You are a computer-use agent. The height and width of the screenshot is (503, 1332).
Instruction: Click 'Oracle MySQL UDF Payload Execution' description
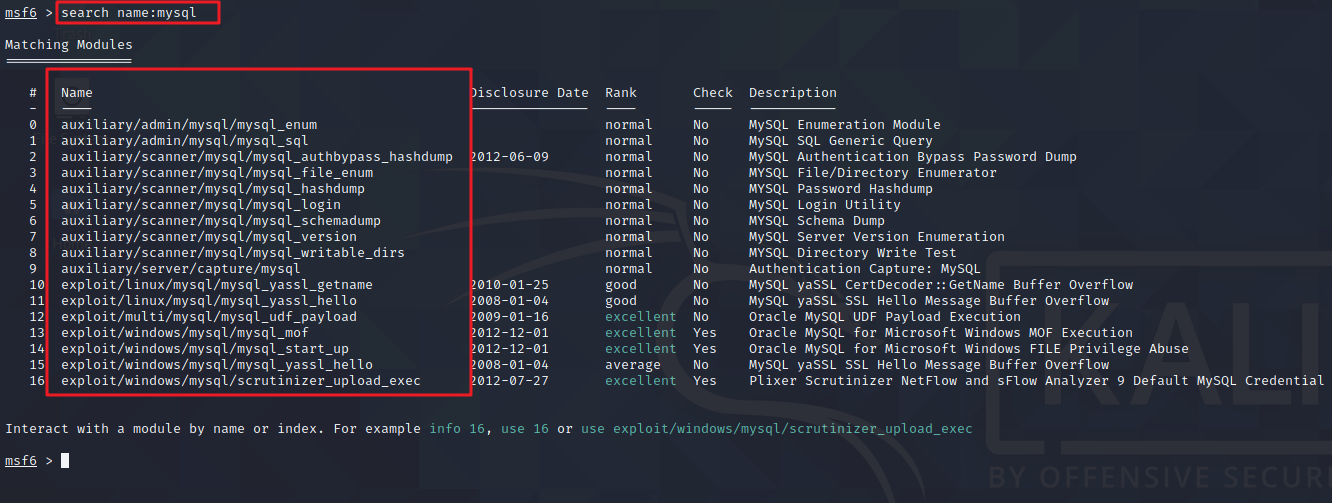pos(885,317)
